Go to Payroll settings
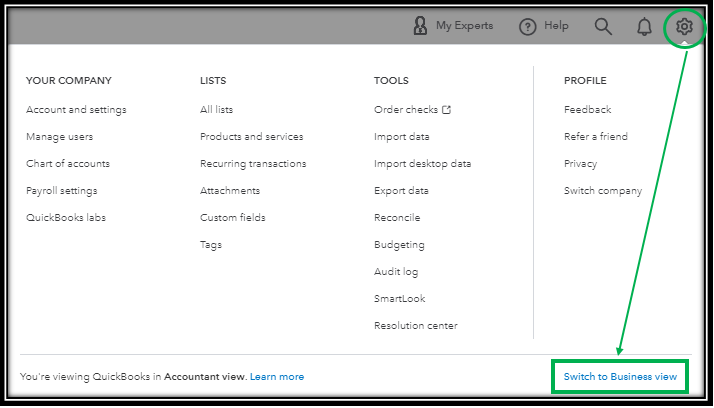Screen dimensions: 714x408 coord(61,191)
